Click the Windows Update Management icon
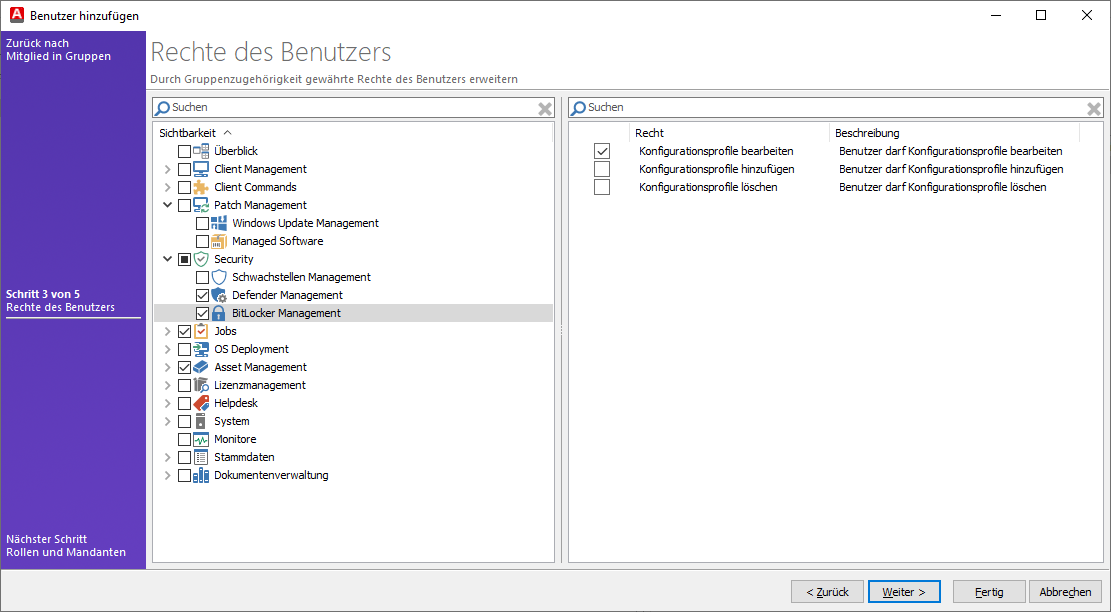Image resolution: width=1111 pixels, height=612 pixels. pos(219,222)
